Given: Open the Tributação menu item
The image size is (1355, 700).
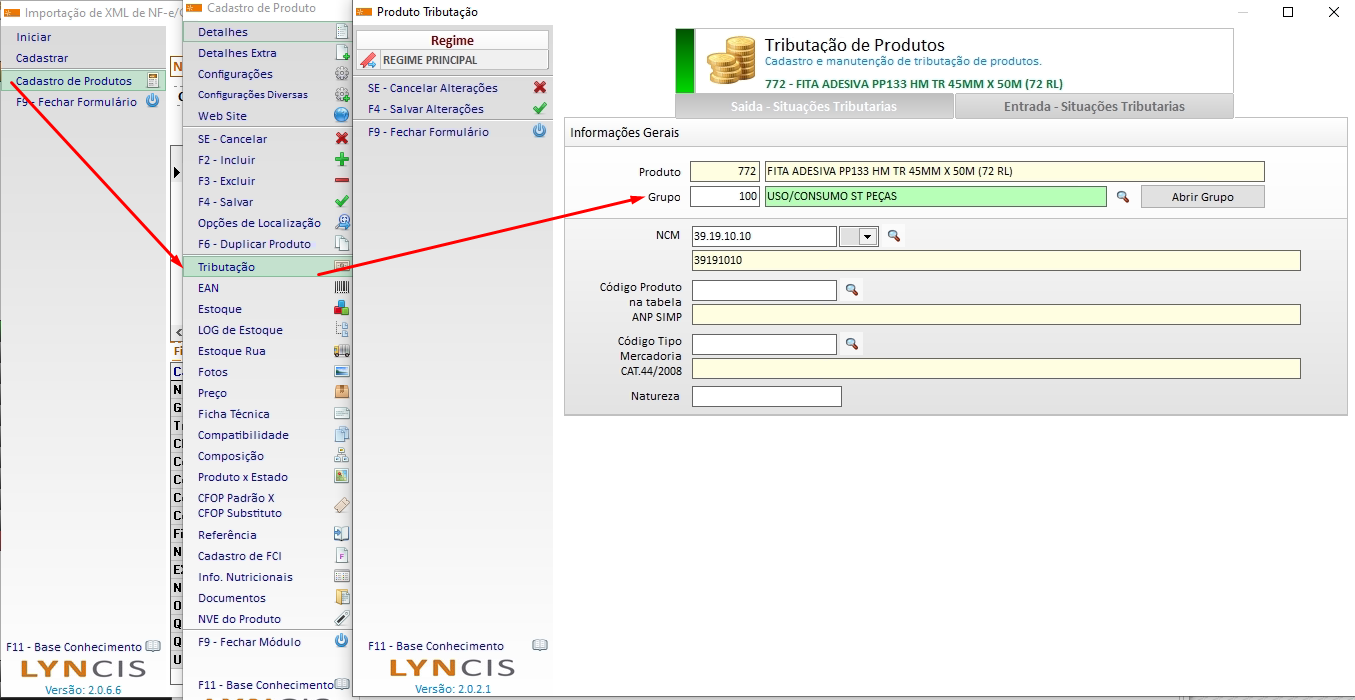Looking at the screenshot, I should click(x=227, y=267).
